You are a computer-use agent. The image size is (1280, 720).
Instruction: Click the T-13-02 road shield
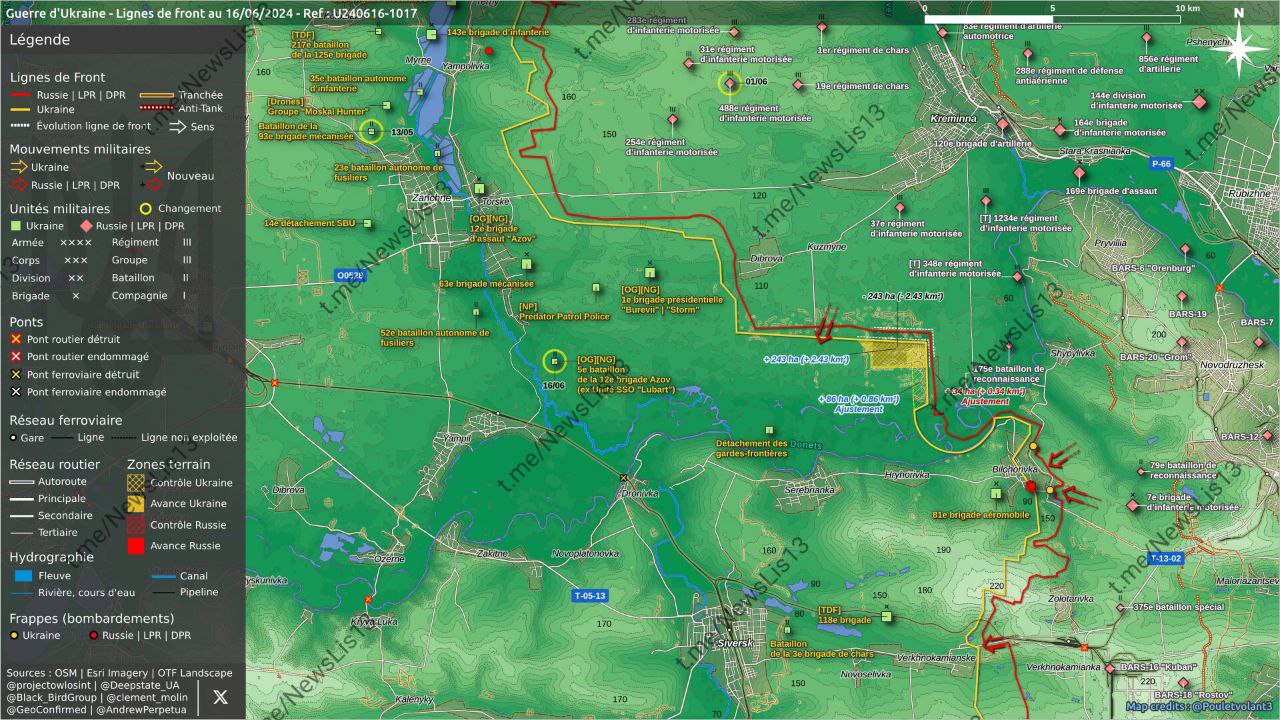coord(1165,559)
